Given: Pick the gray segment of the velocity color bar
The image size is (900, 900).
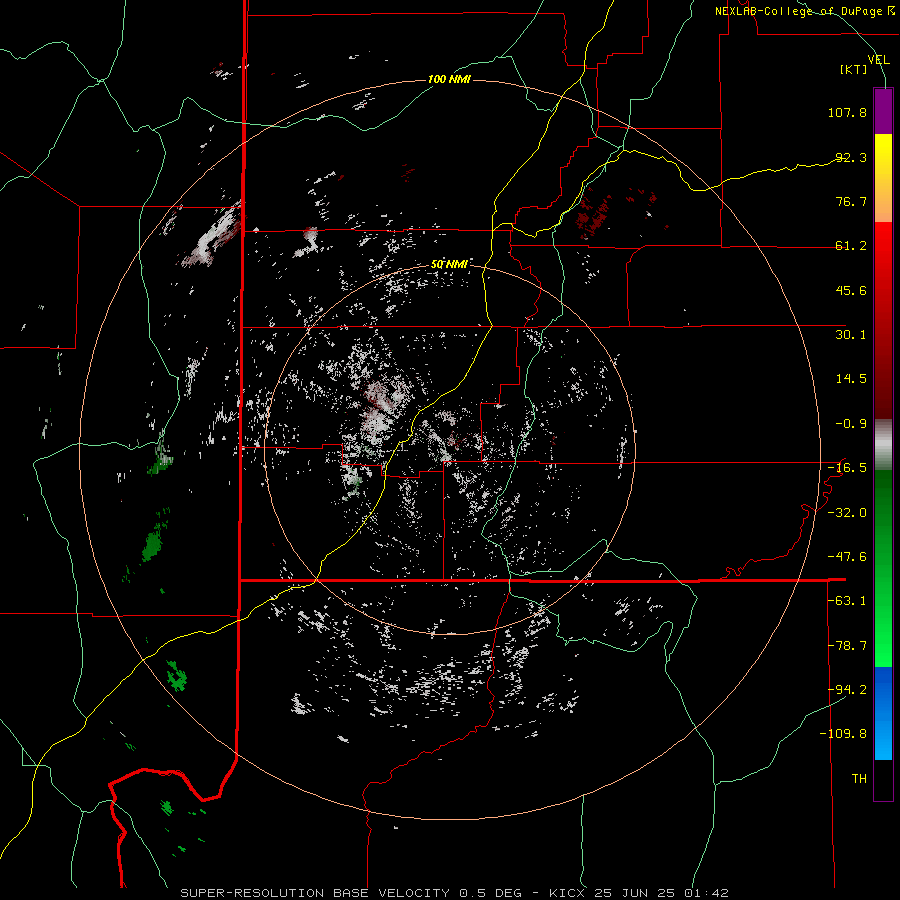Looking at the screenshot, I should [x=883, y=445].
